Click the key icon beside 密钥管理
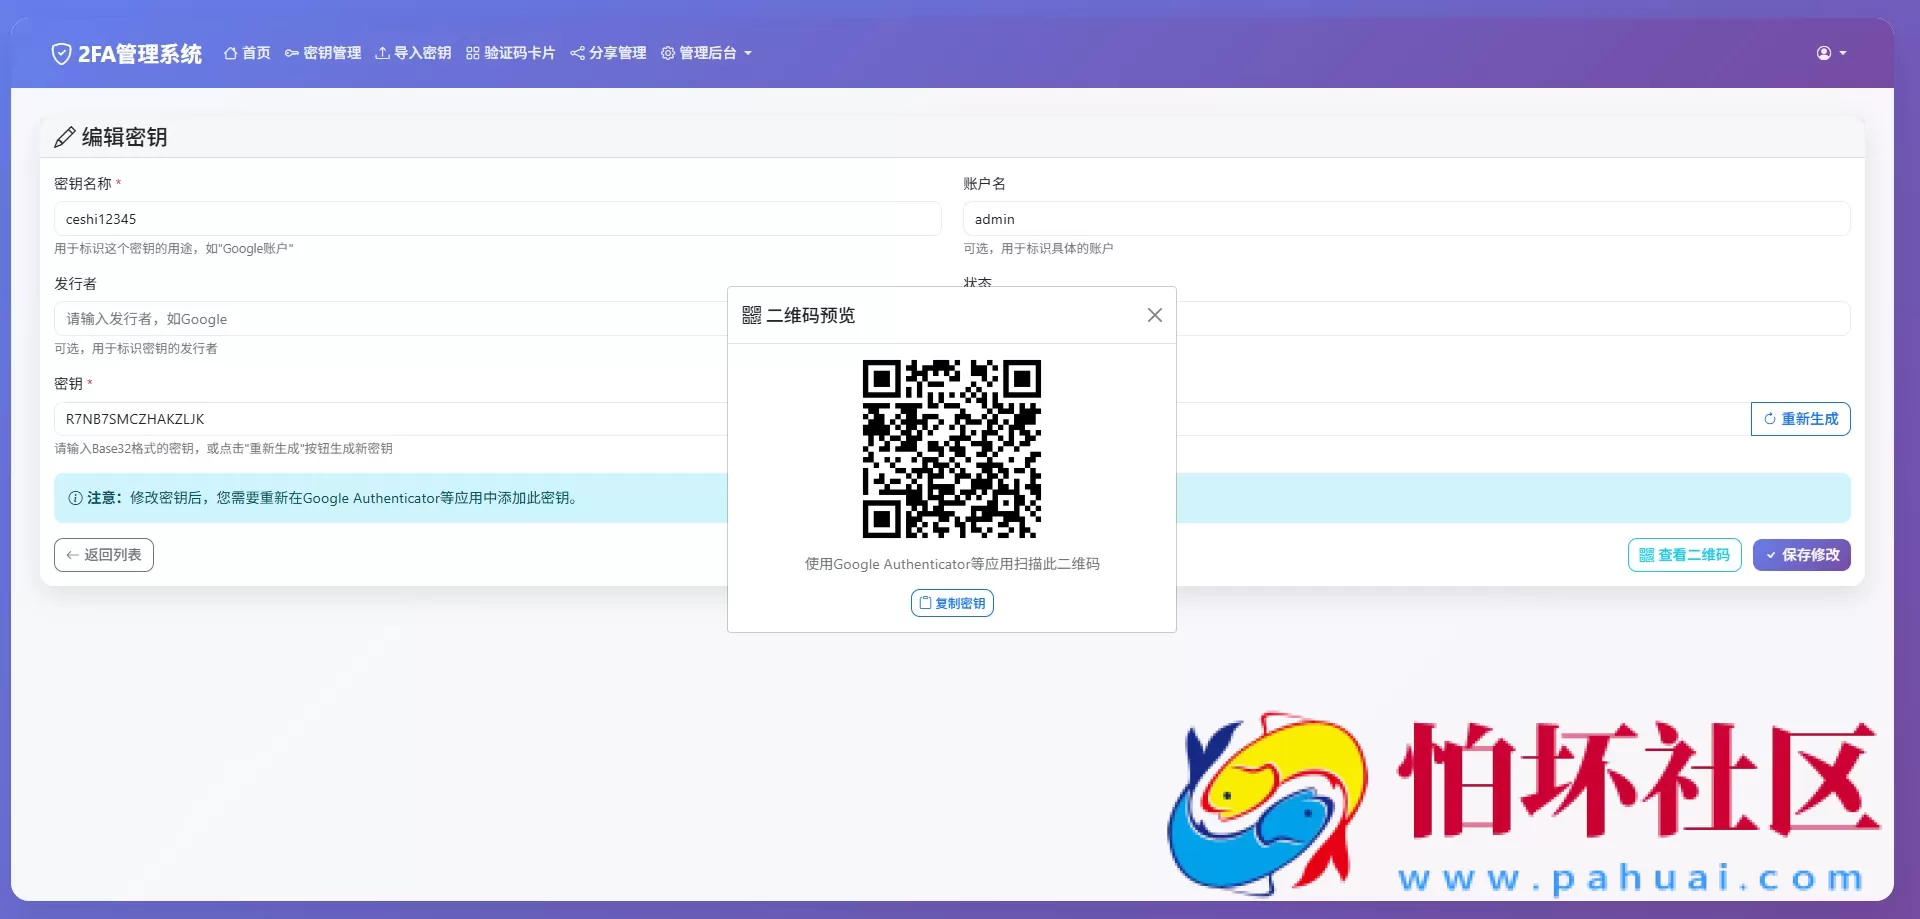1920x919 pixels. pos(291,53)
